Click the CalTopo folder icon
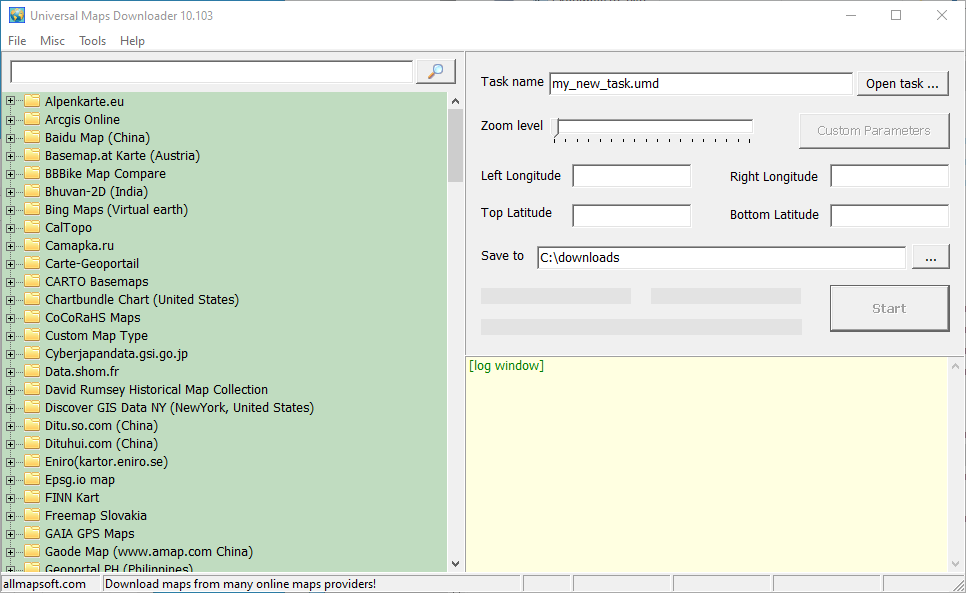 click(x=32, y=227)
